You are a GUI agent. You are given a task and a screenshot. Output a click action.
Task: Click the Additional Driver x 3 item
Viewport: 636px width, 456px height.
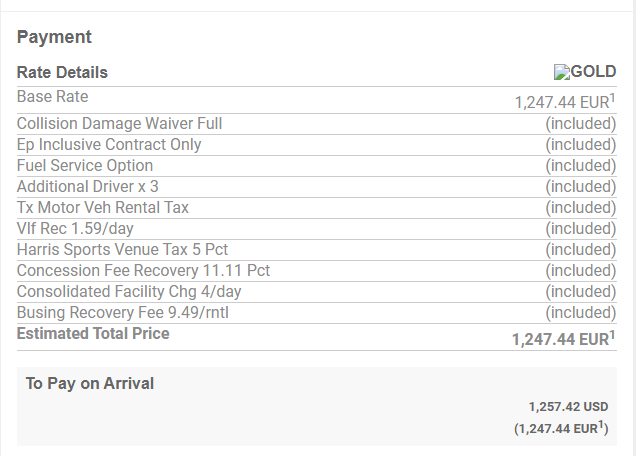(88, 187)
